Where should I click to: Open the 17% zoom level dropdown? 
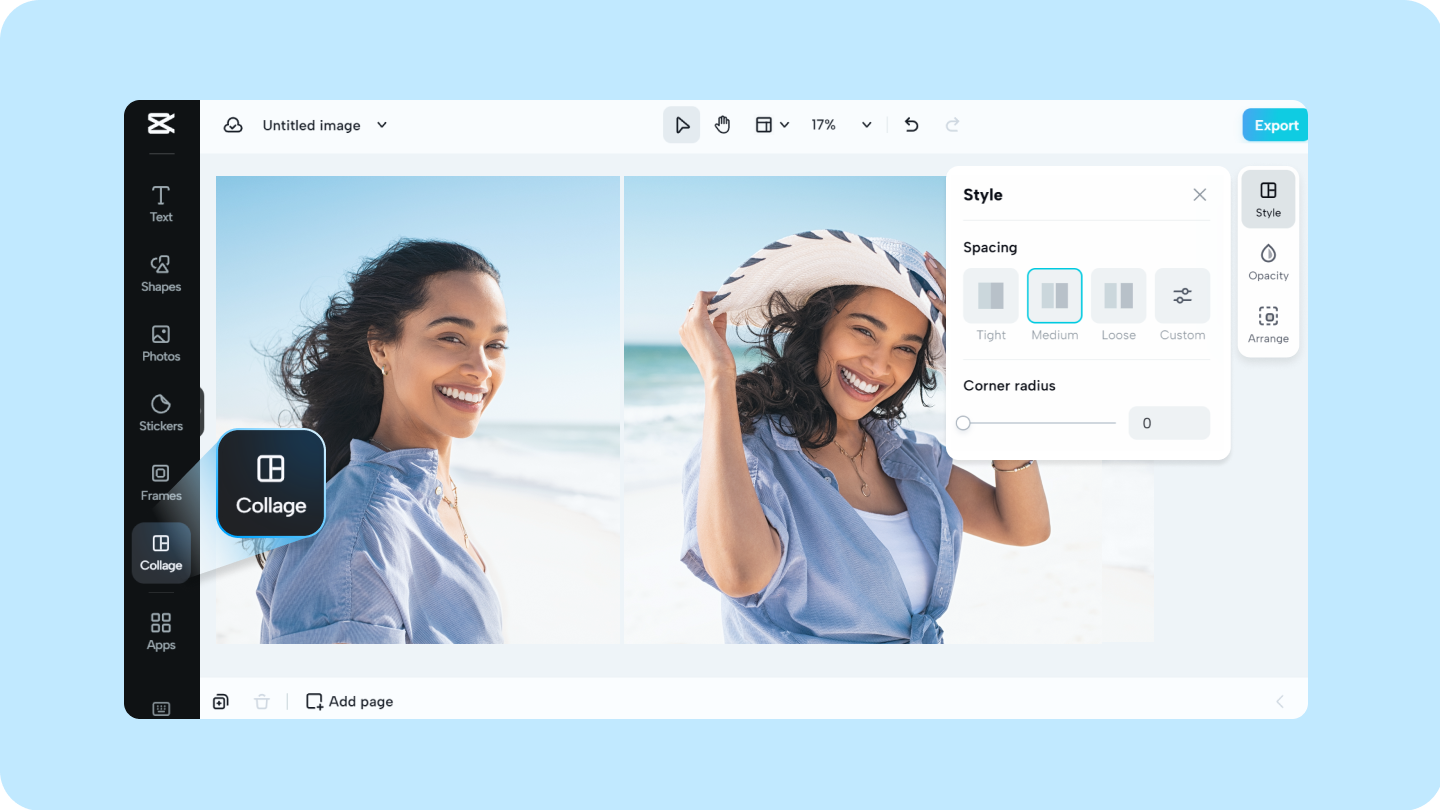pos(841,125)
